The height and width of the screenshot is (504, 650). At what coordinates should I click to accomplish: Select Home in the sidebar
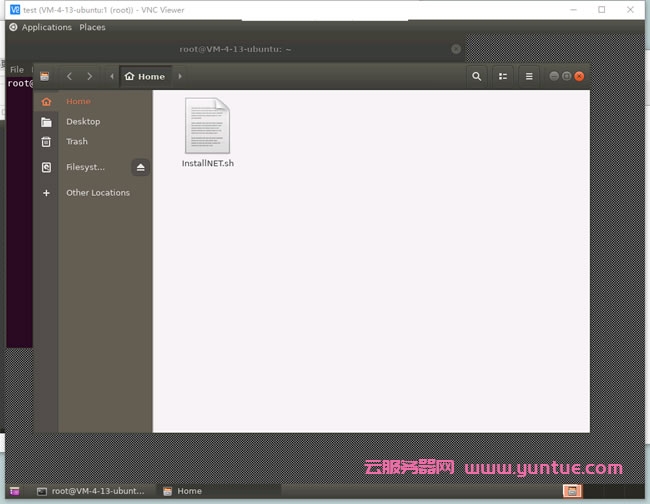click(78, 102)
